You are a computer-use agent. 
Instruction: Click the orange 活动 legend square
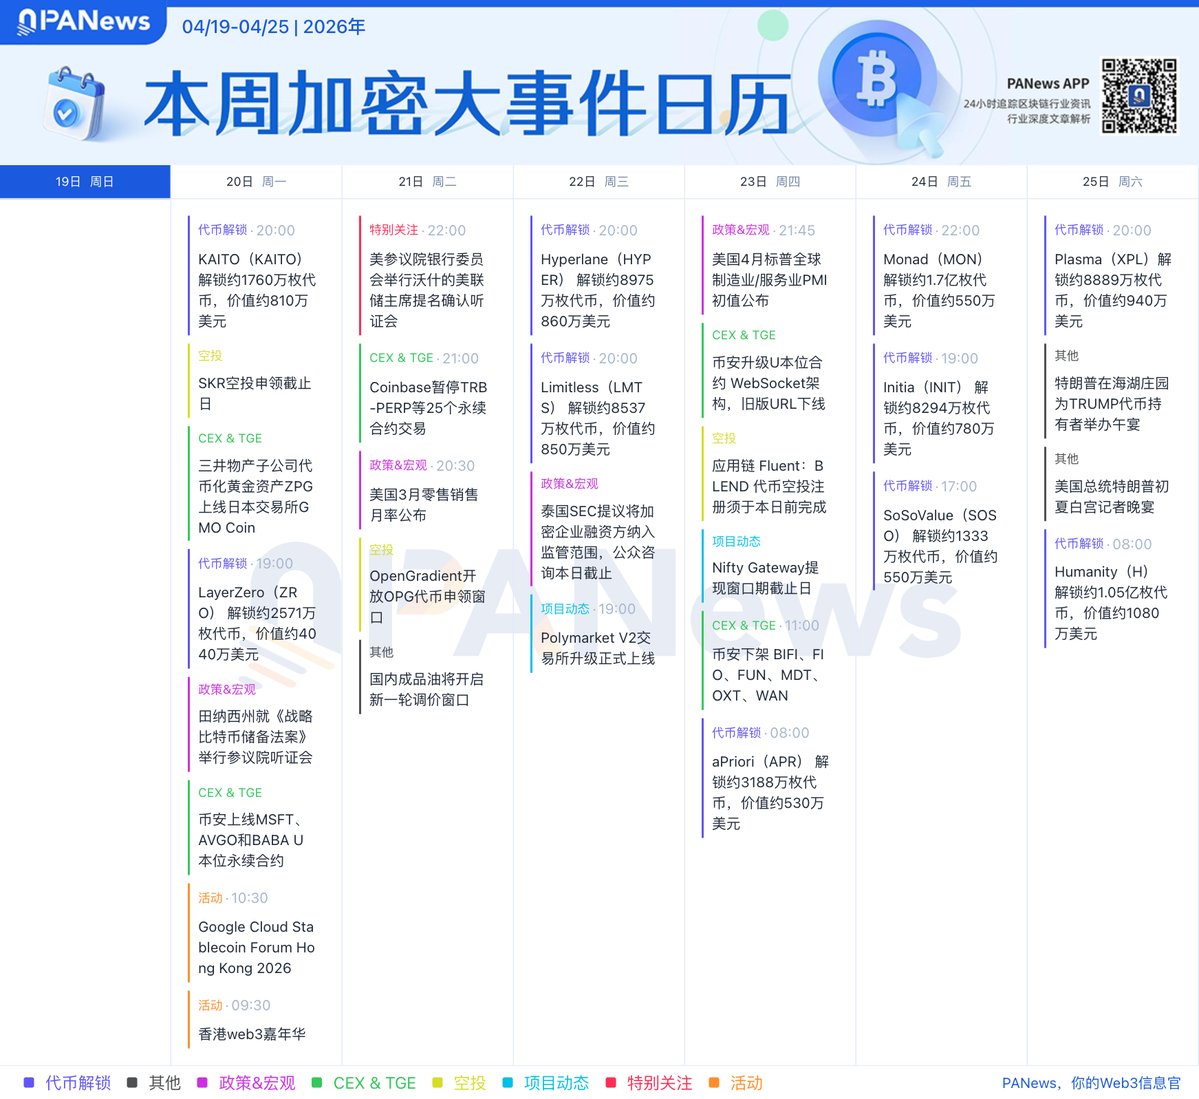pos(714,1083)
